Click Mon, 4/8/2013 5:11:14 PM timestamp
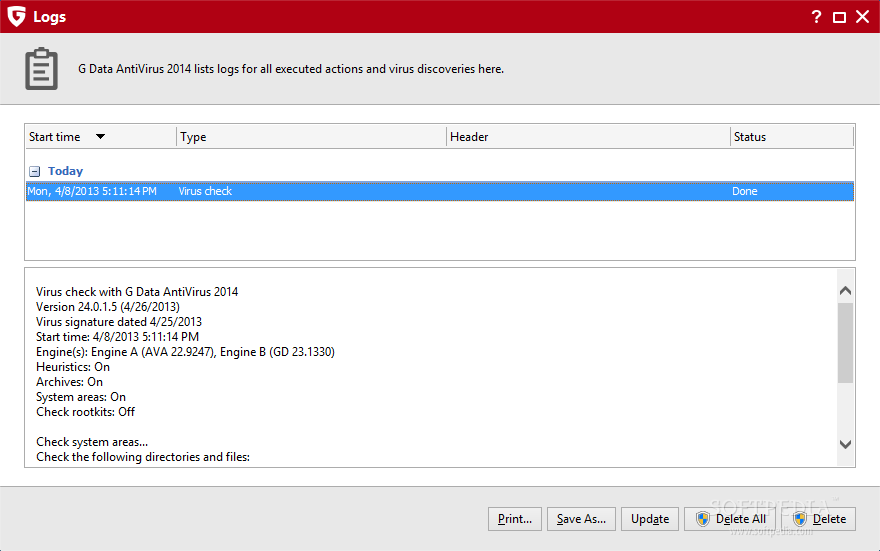Image resolution: width=880 pixels, height=551 pixels. point(92,191)
